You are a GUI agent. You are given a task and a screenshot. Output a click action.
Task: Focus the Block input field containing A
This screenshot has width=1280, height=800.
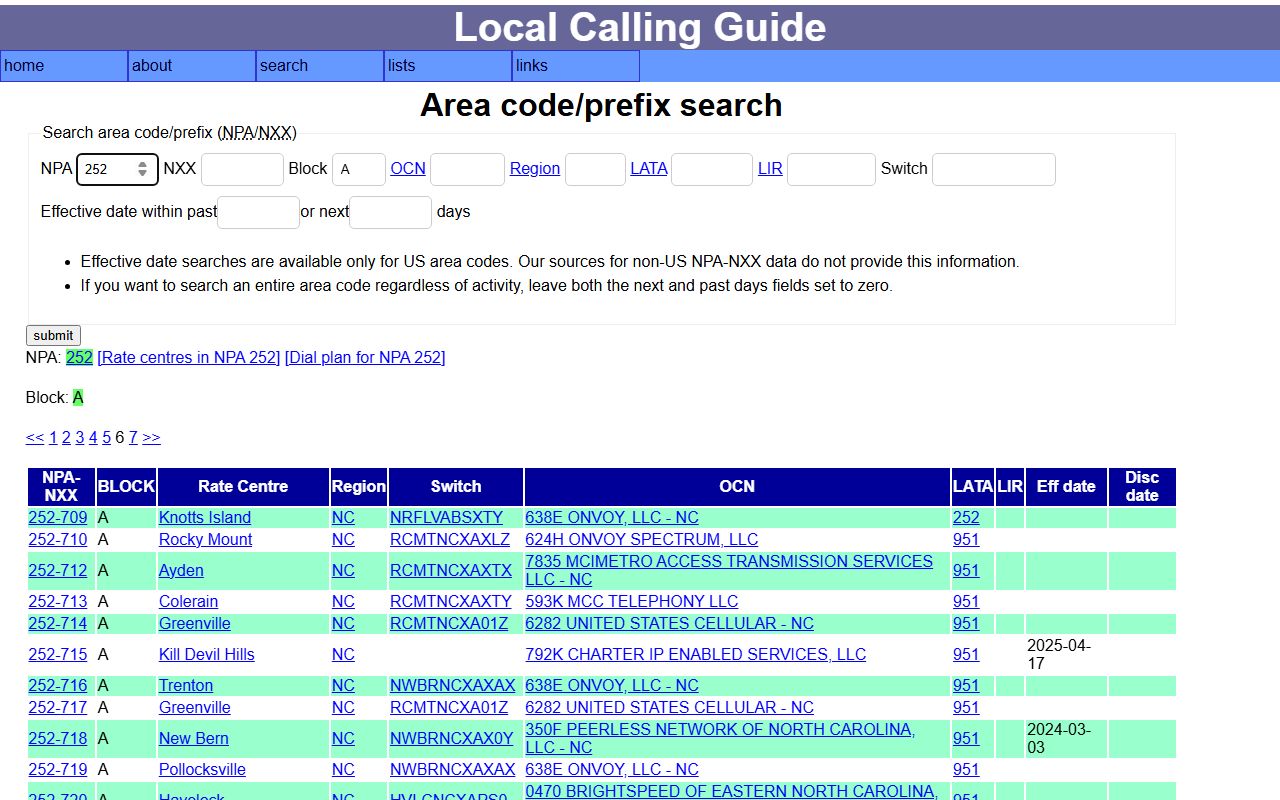[x=359, y=169]
